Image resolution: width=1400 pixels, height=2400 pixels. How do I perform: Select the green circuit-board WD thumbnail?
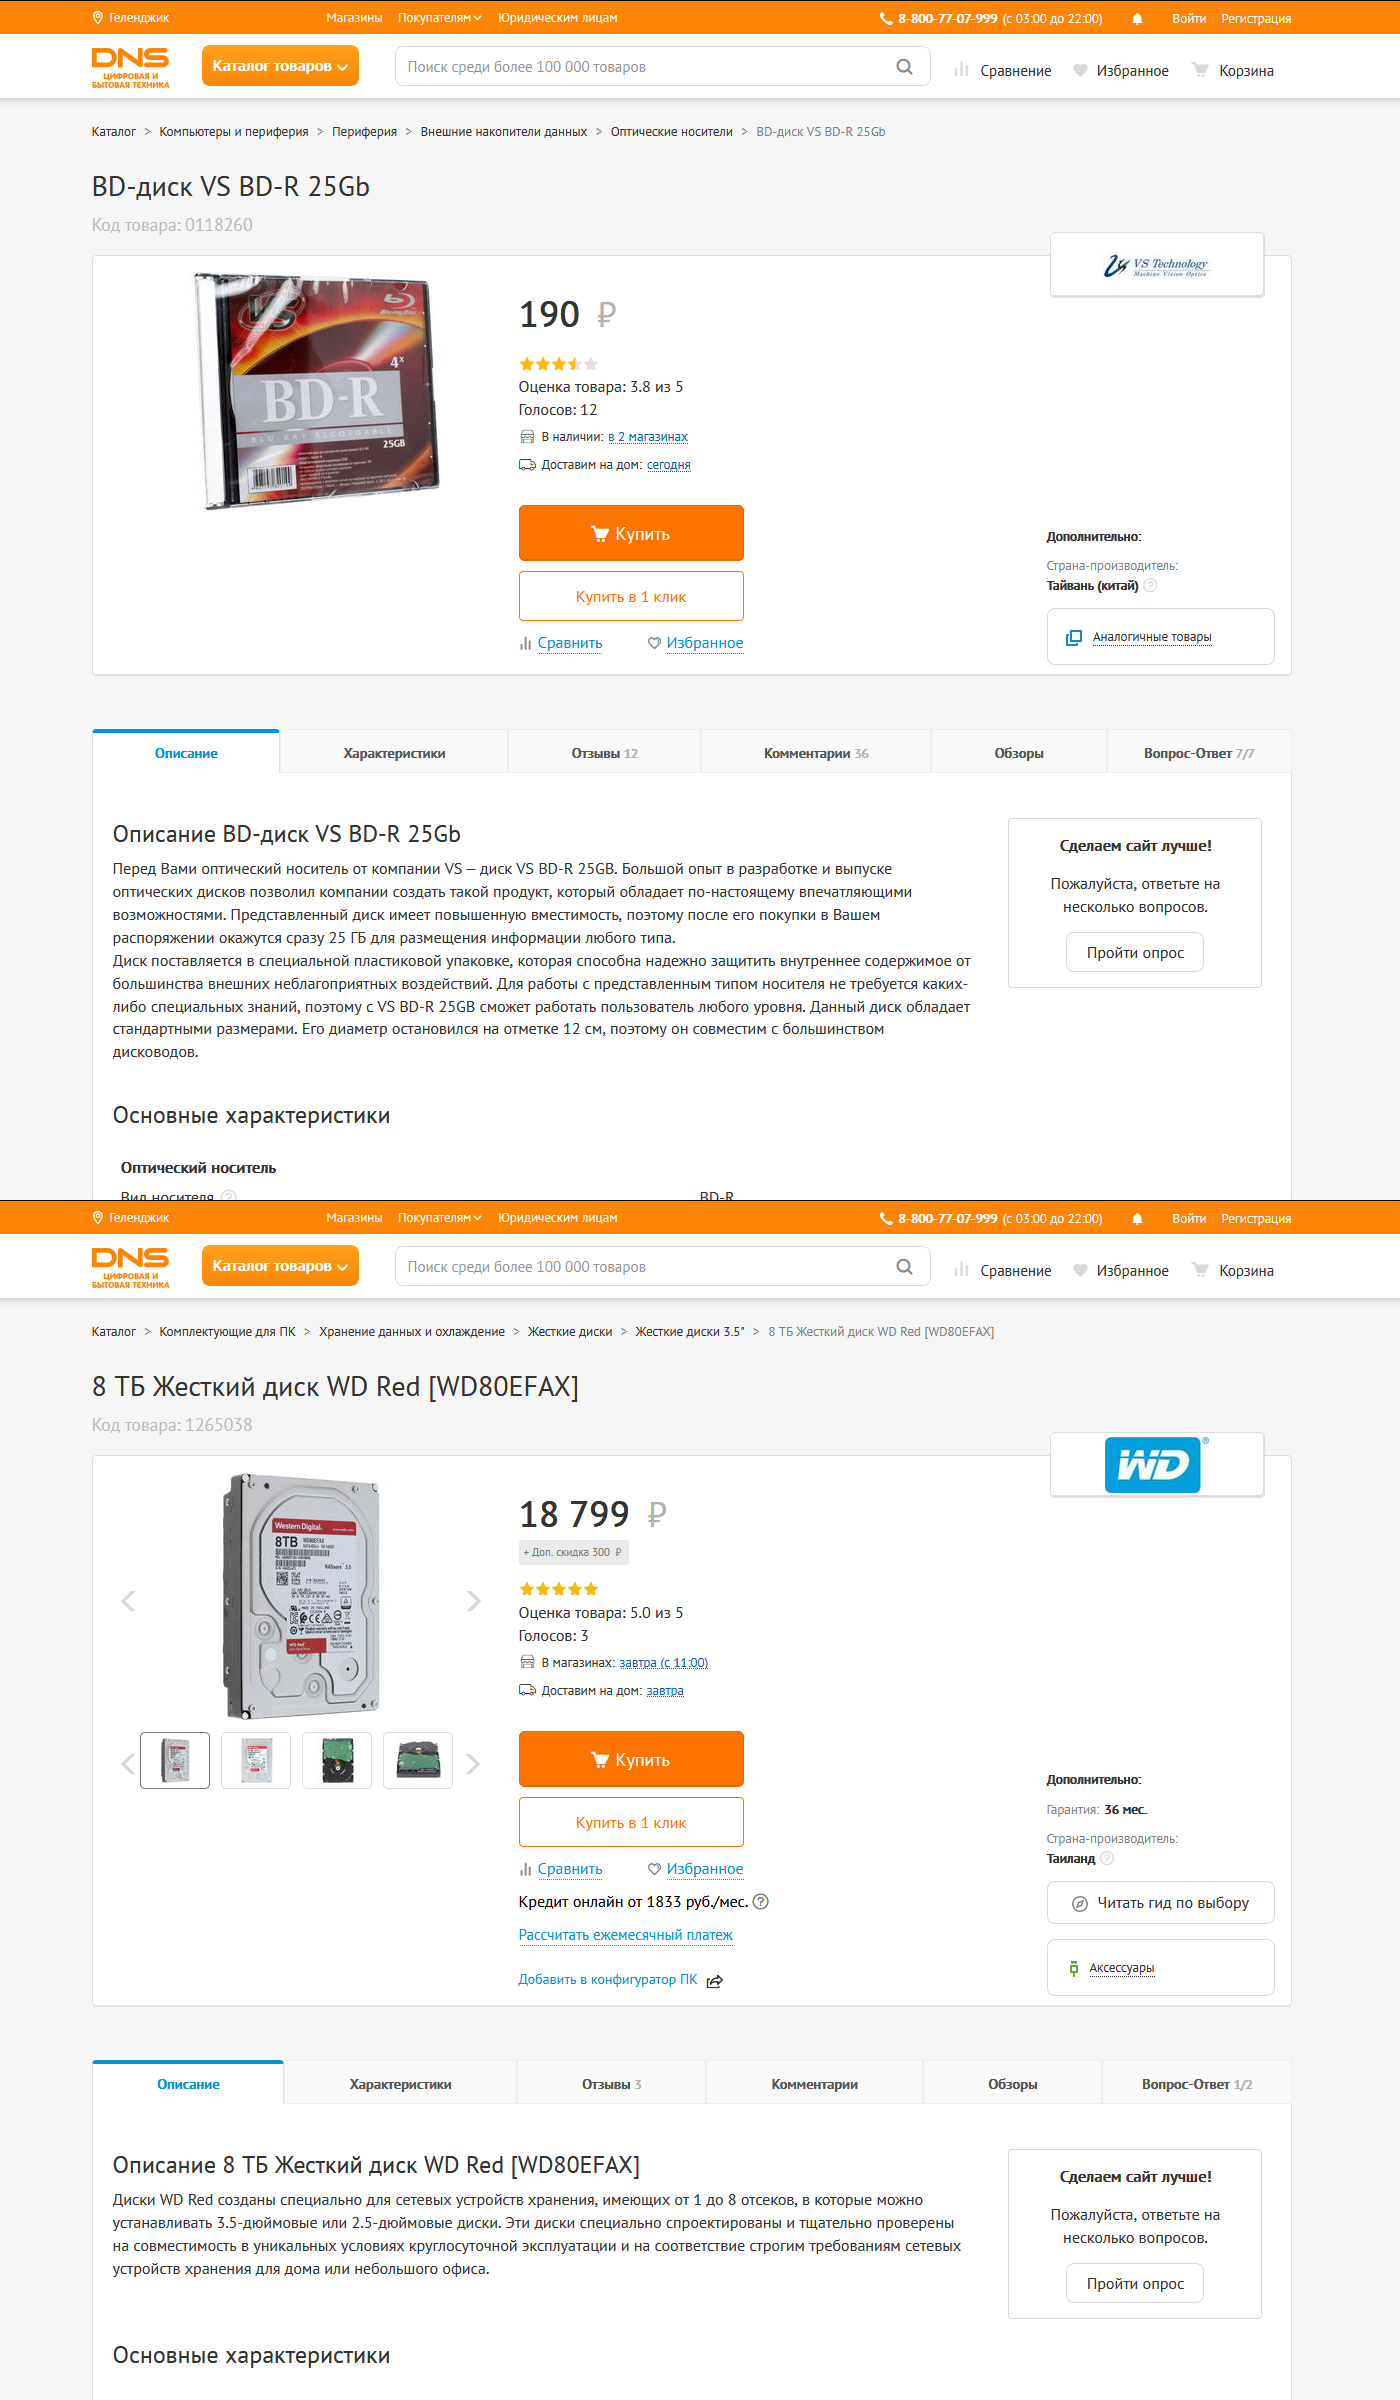(x=337, y=1760)
